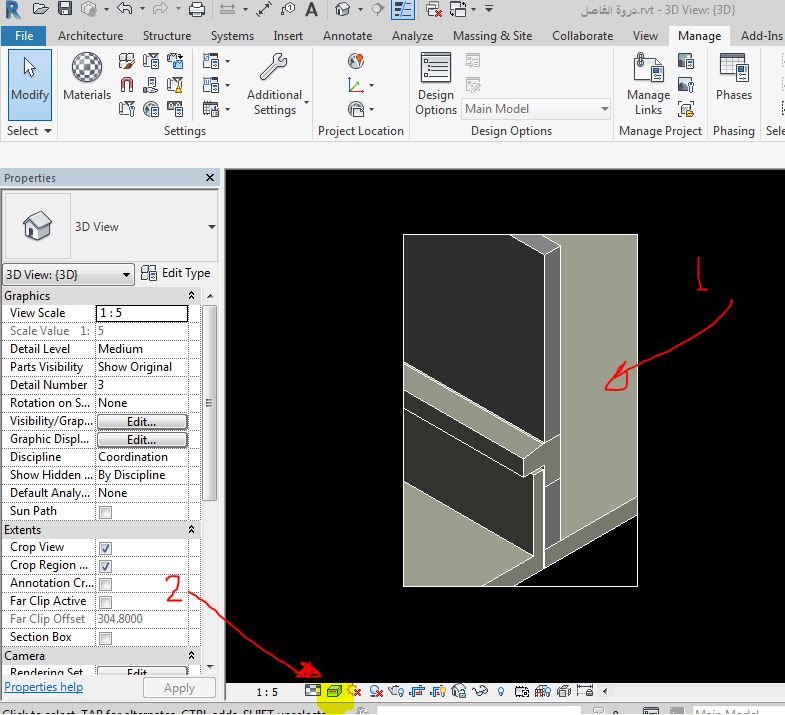The width and height of the screenshot is (785, 715).
Task: Uncheck the Crop View checkbox
Action: click(105, 548)
